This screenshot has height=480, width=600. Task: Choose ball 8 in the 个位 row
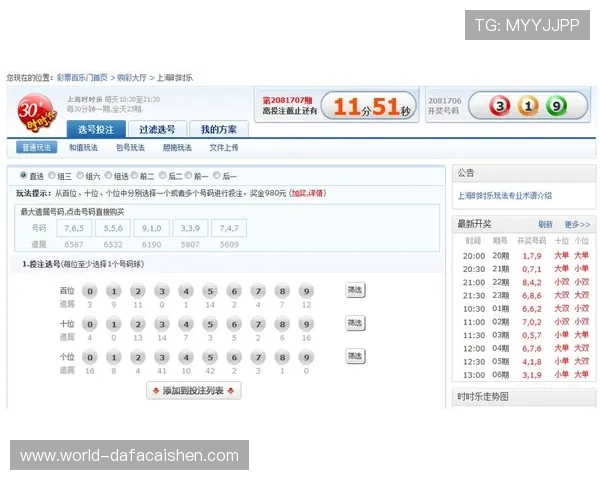(x=282, y=358)
